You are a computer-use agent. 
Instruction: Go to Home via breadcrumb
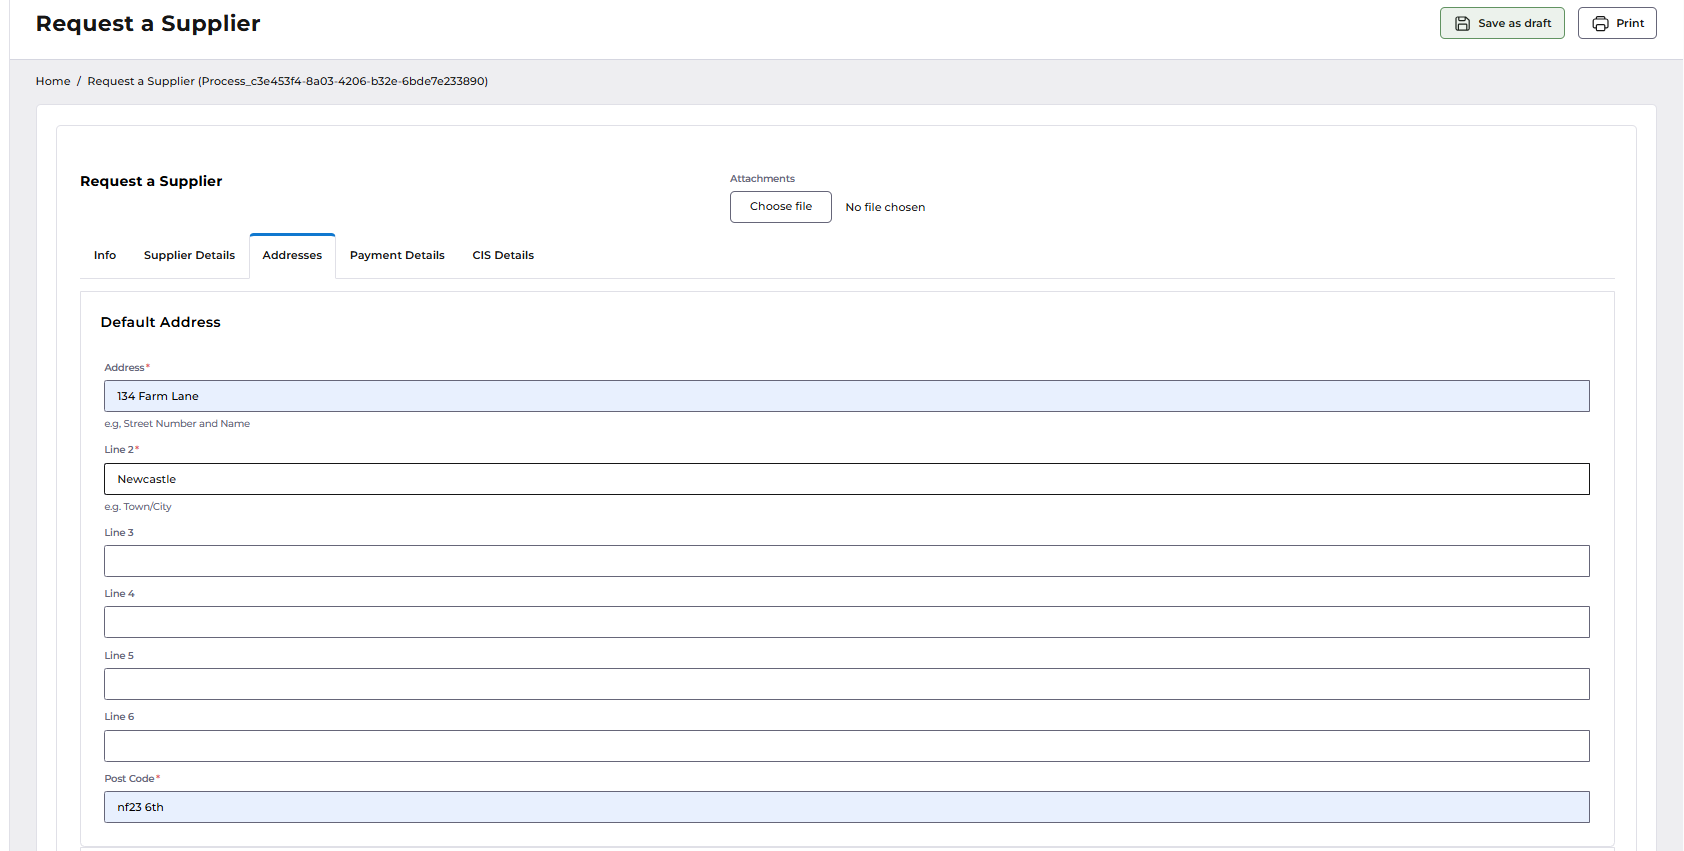coord(53,81)
